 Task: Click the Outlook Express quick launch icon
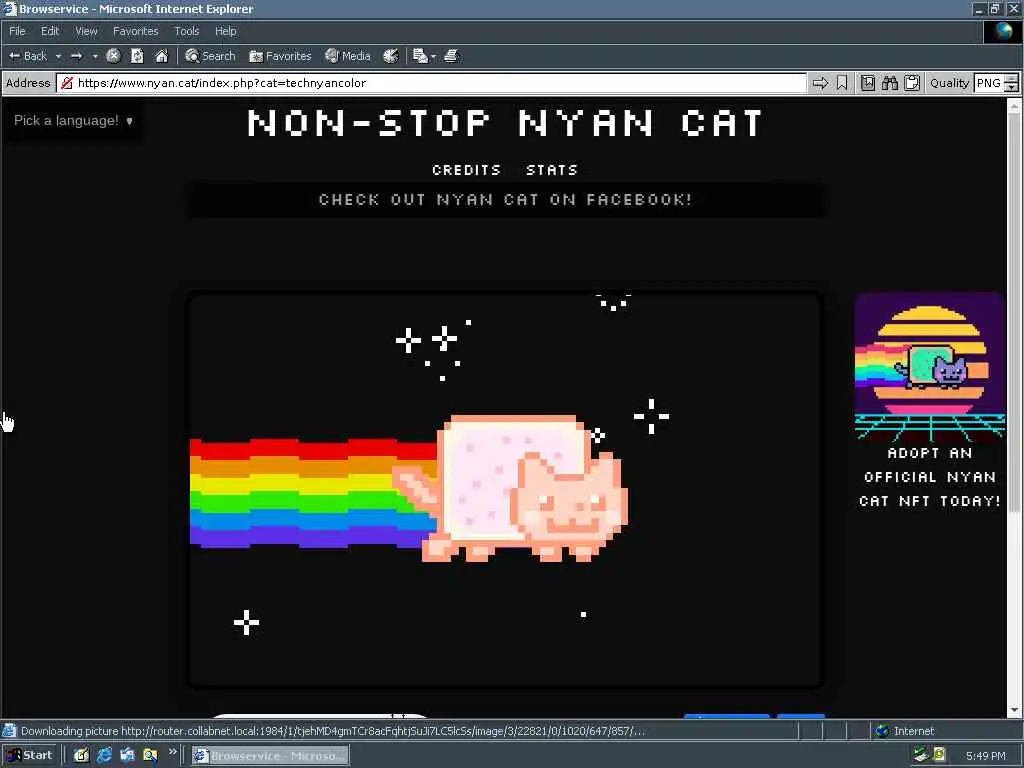[x=127, y=756]
